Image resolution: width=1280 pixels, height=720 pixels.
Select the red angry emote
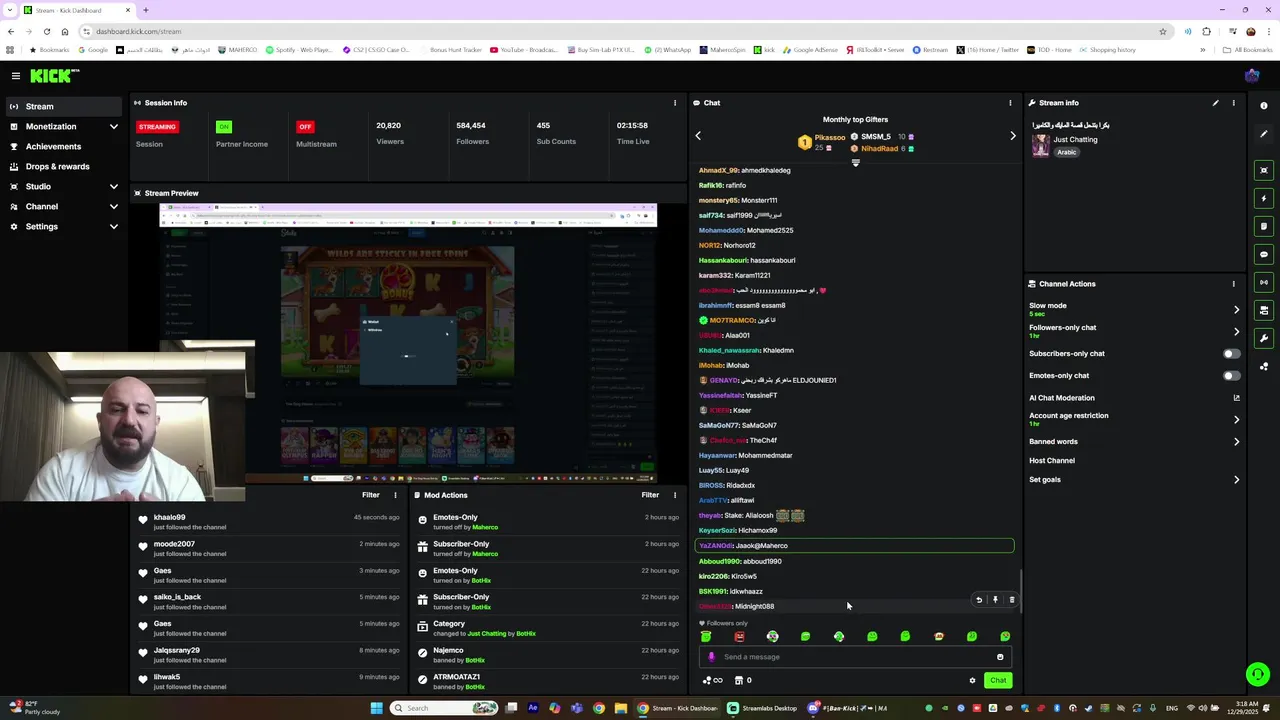click(739, 636)
